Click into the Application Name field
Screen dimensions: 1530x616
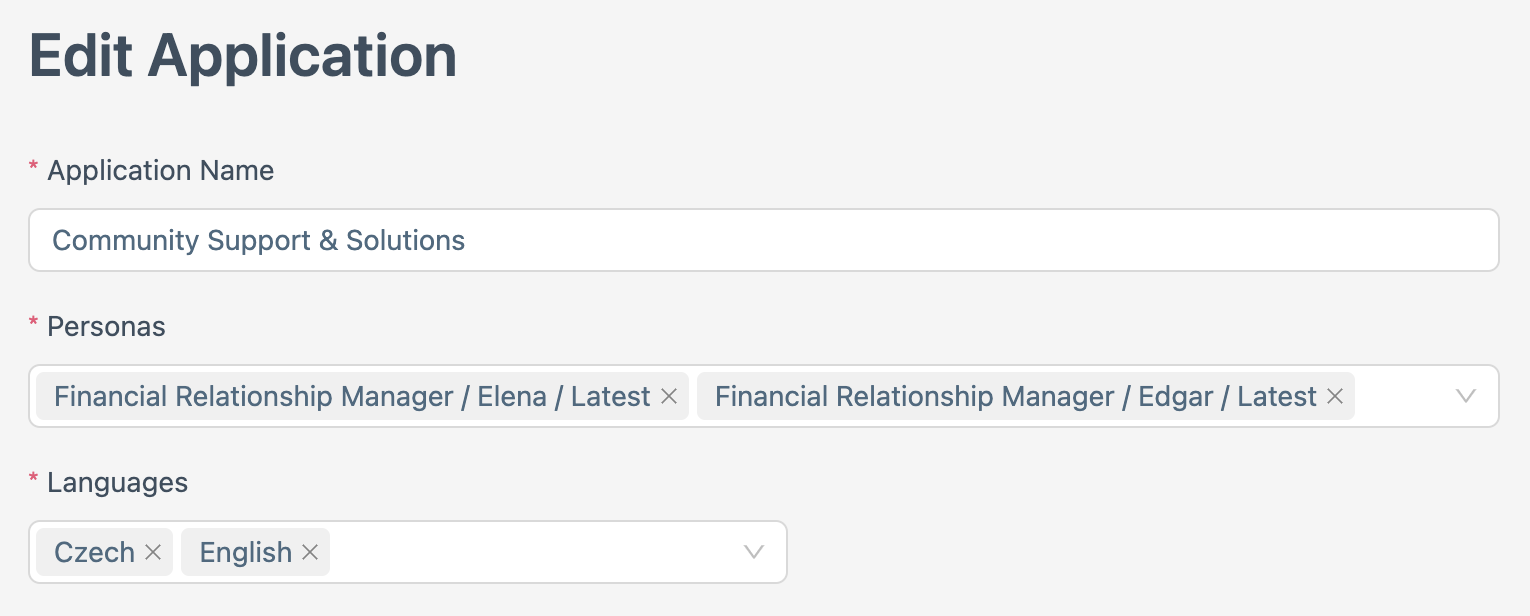coord(760,240)
